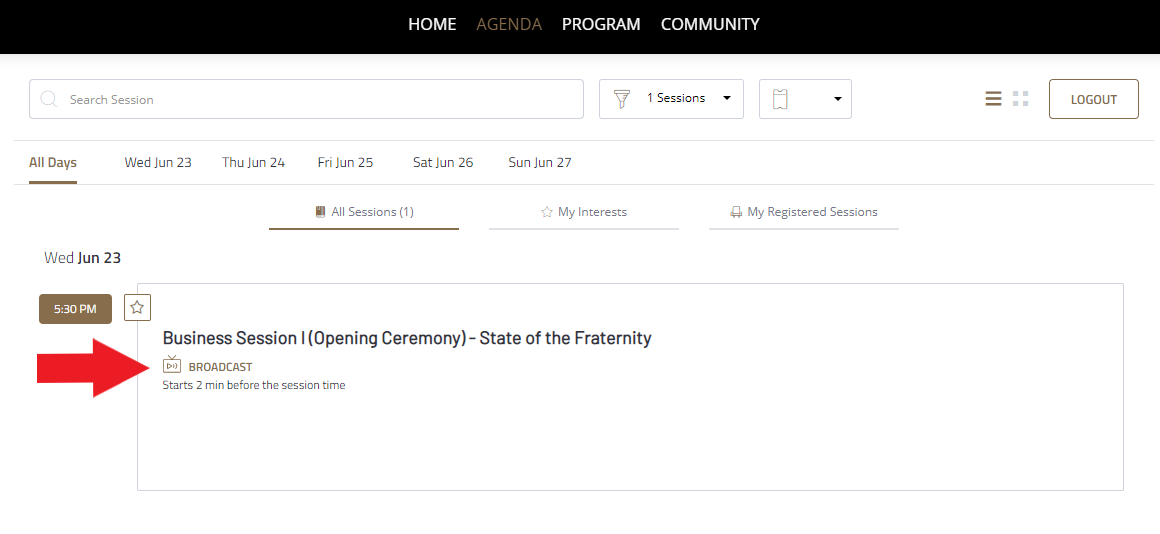This screenshot has width=1160, height=534.
Task: Click the book icon beside All Sessions
Action: [320, 212]
